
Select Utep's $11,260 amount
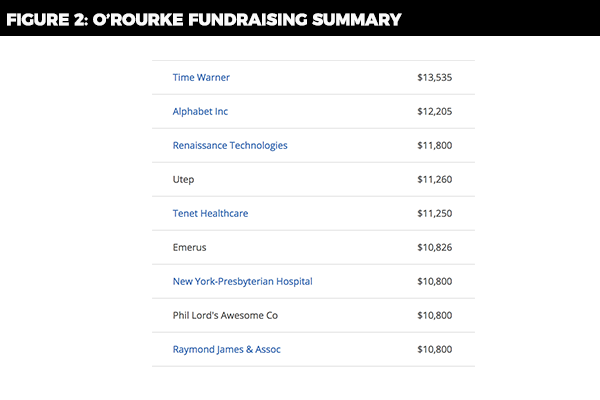coord(435,179)
